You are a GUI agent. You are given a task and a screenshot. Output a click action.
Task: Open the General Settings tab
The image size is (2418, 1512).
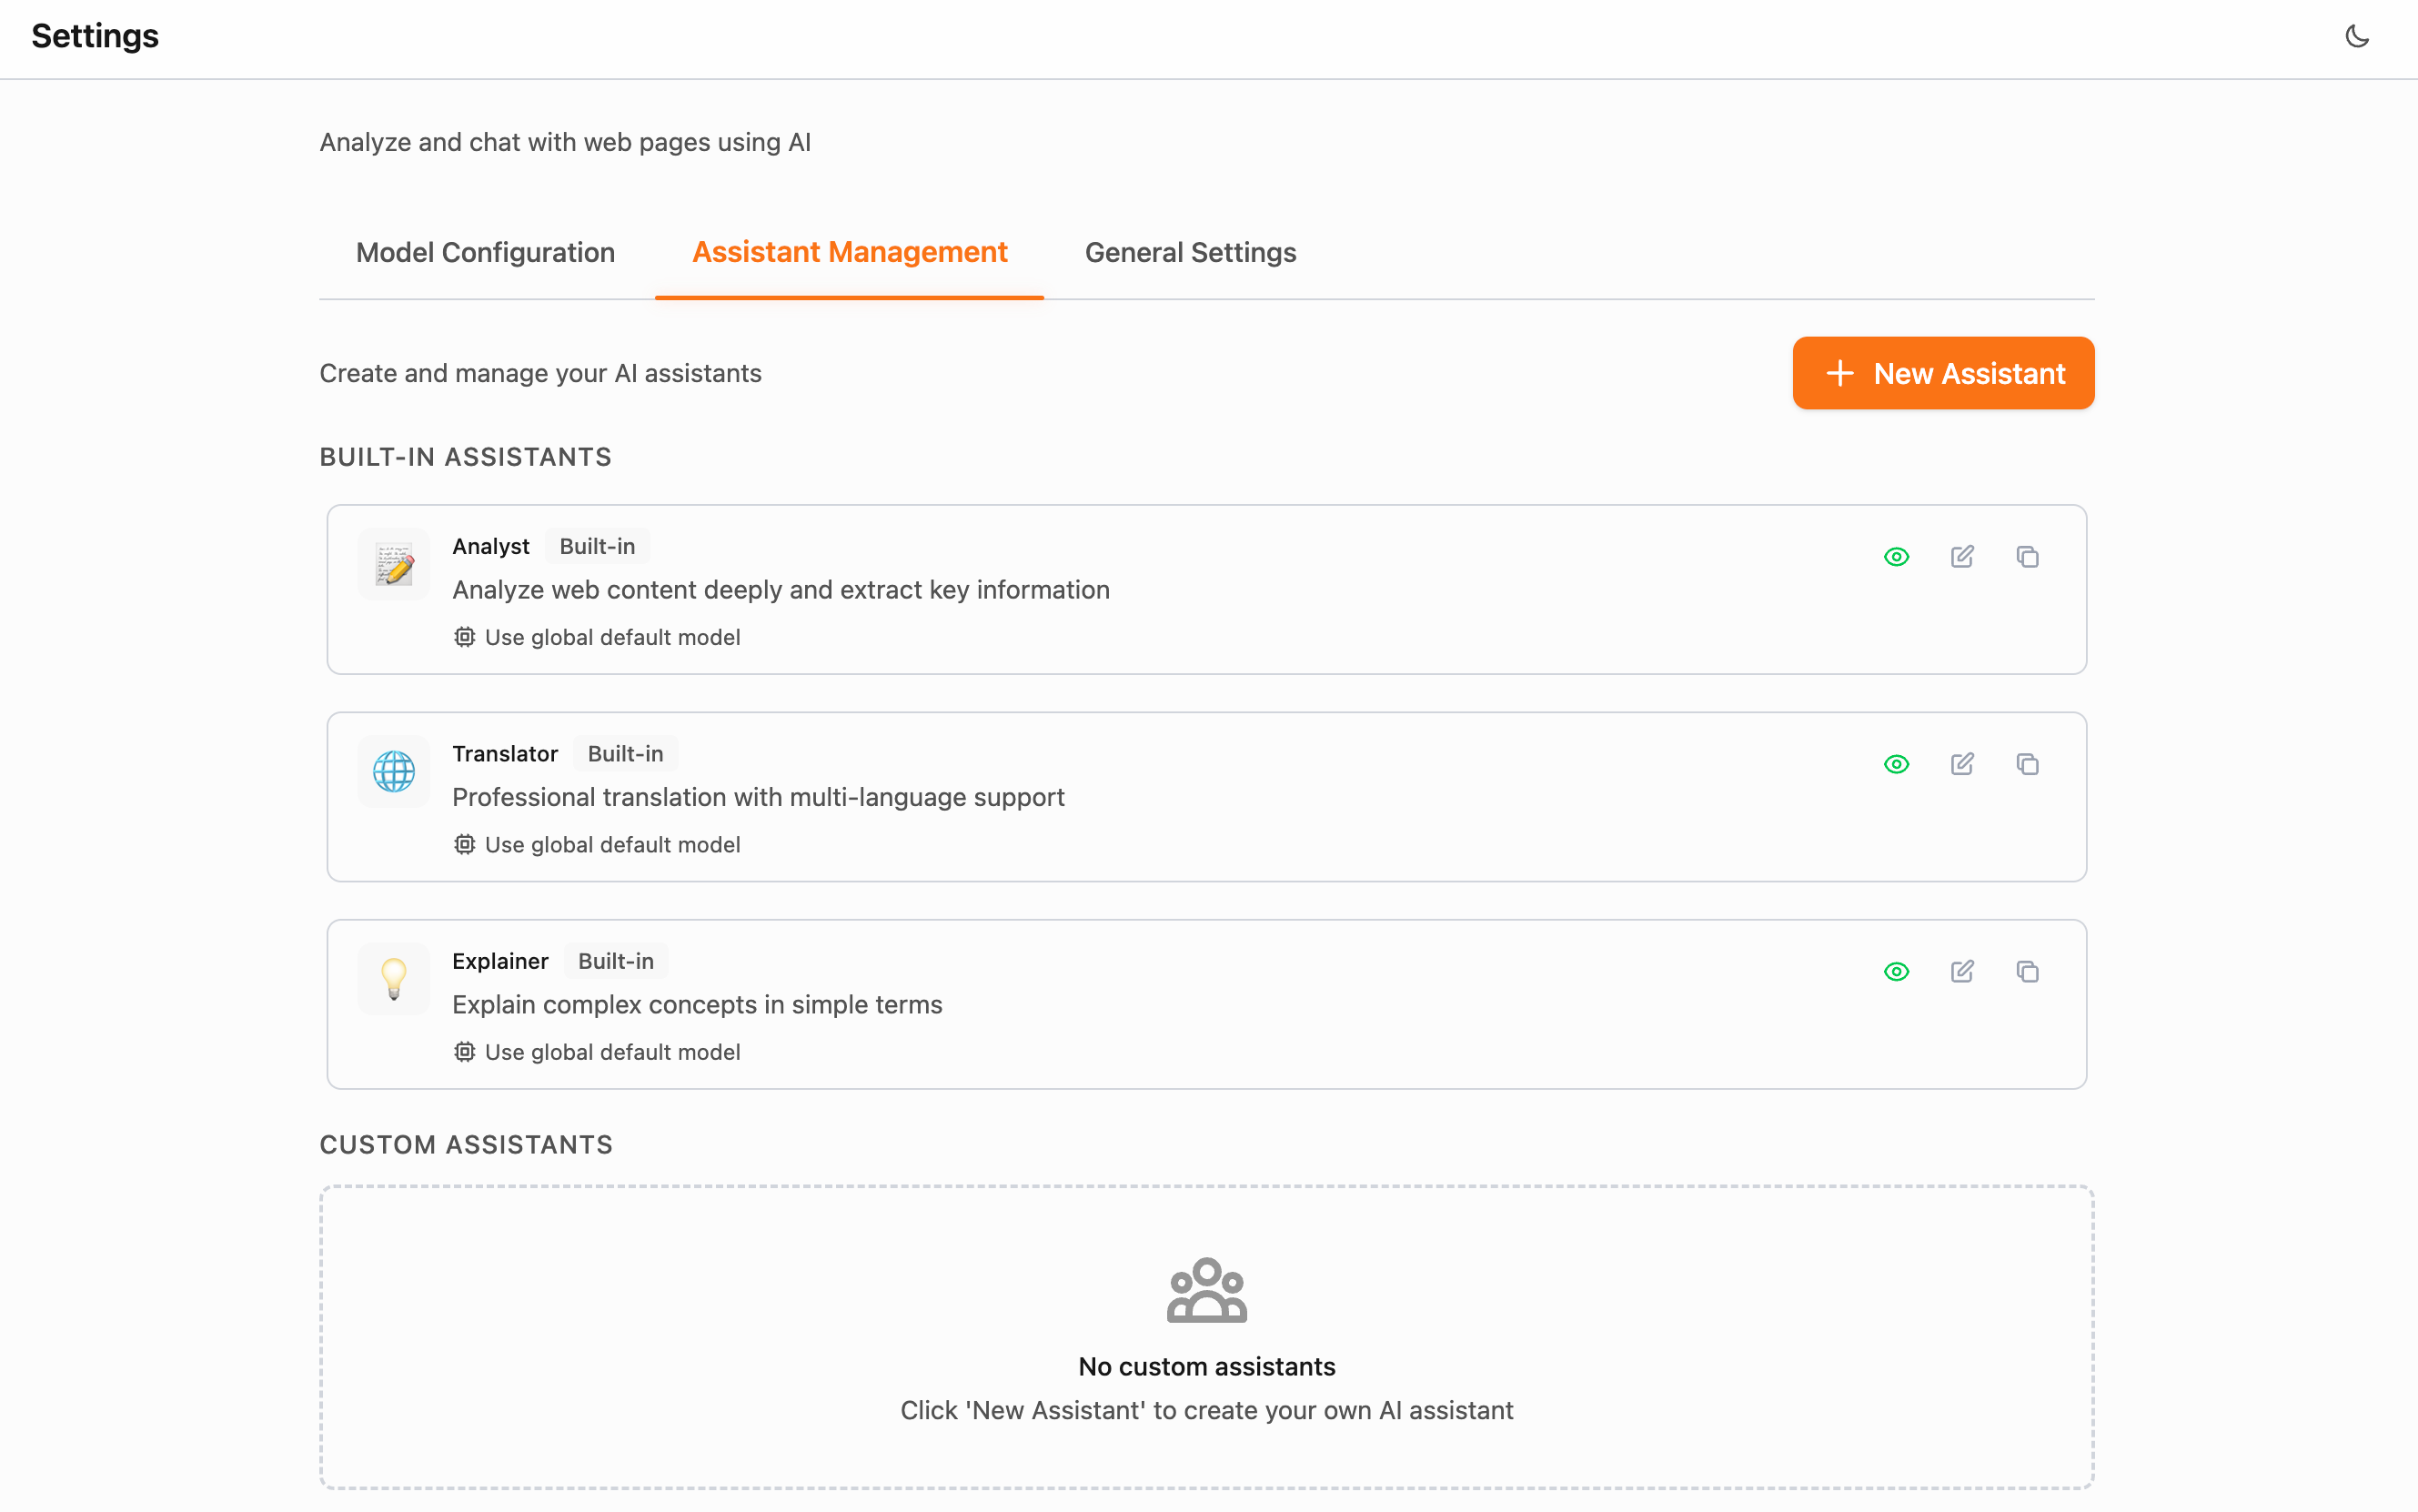tap(1190, 252)
